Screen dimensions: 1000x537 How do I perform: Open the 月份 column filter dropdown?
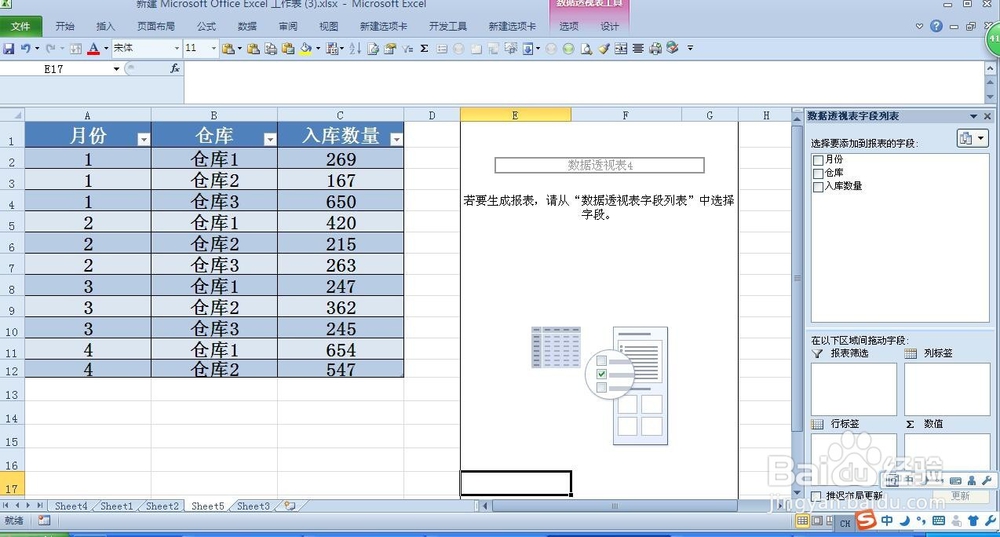(x=143, y=140)
